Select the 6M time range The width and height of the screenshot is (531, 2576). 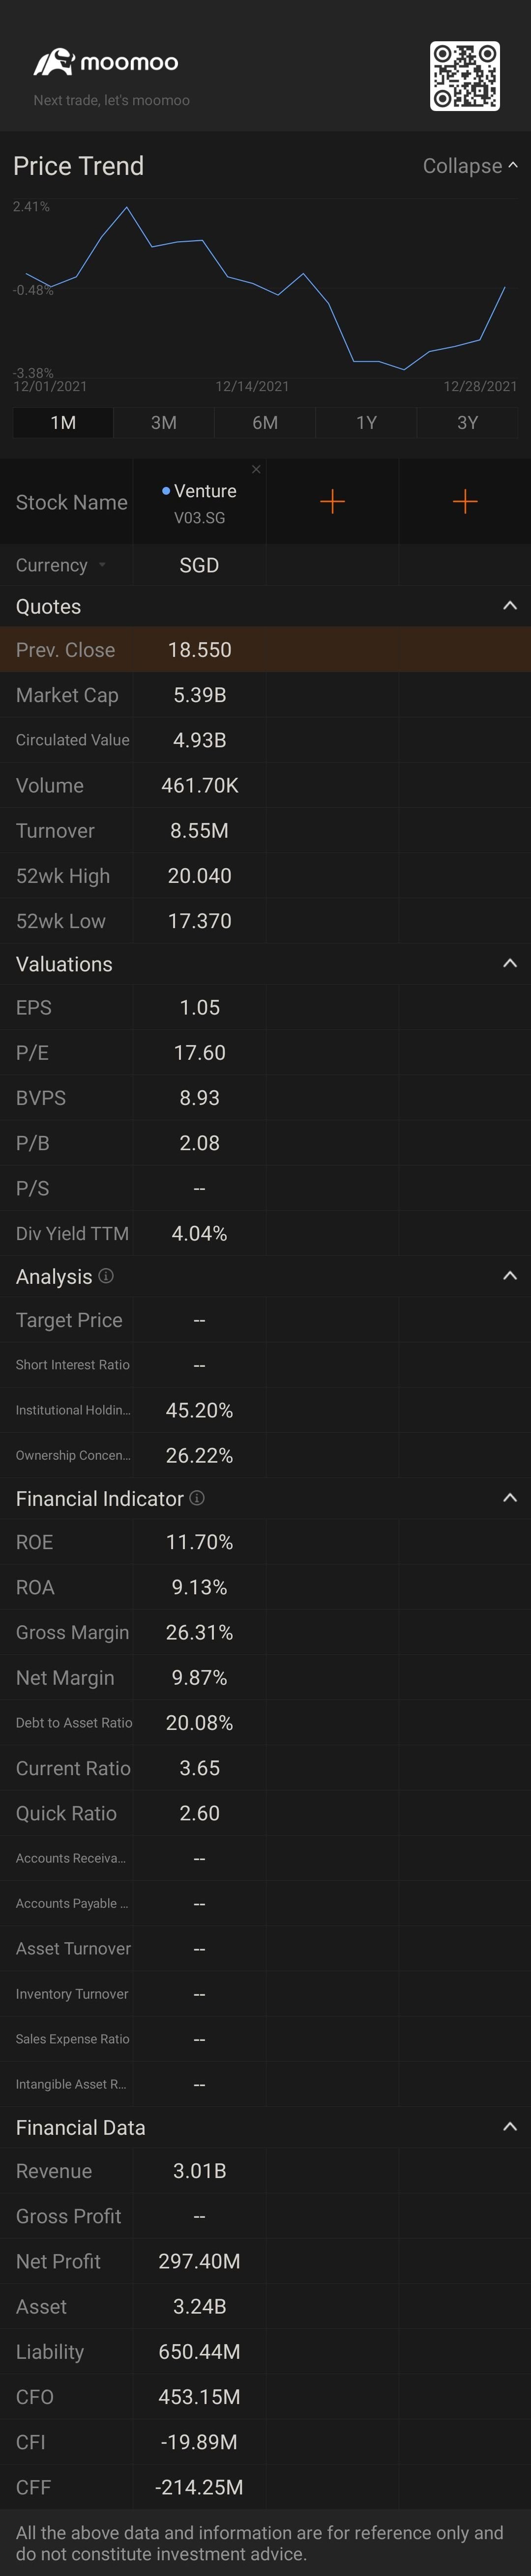point(265,422)
